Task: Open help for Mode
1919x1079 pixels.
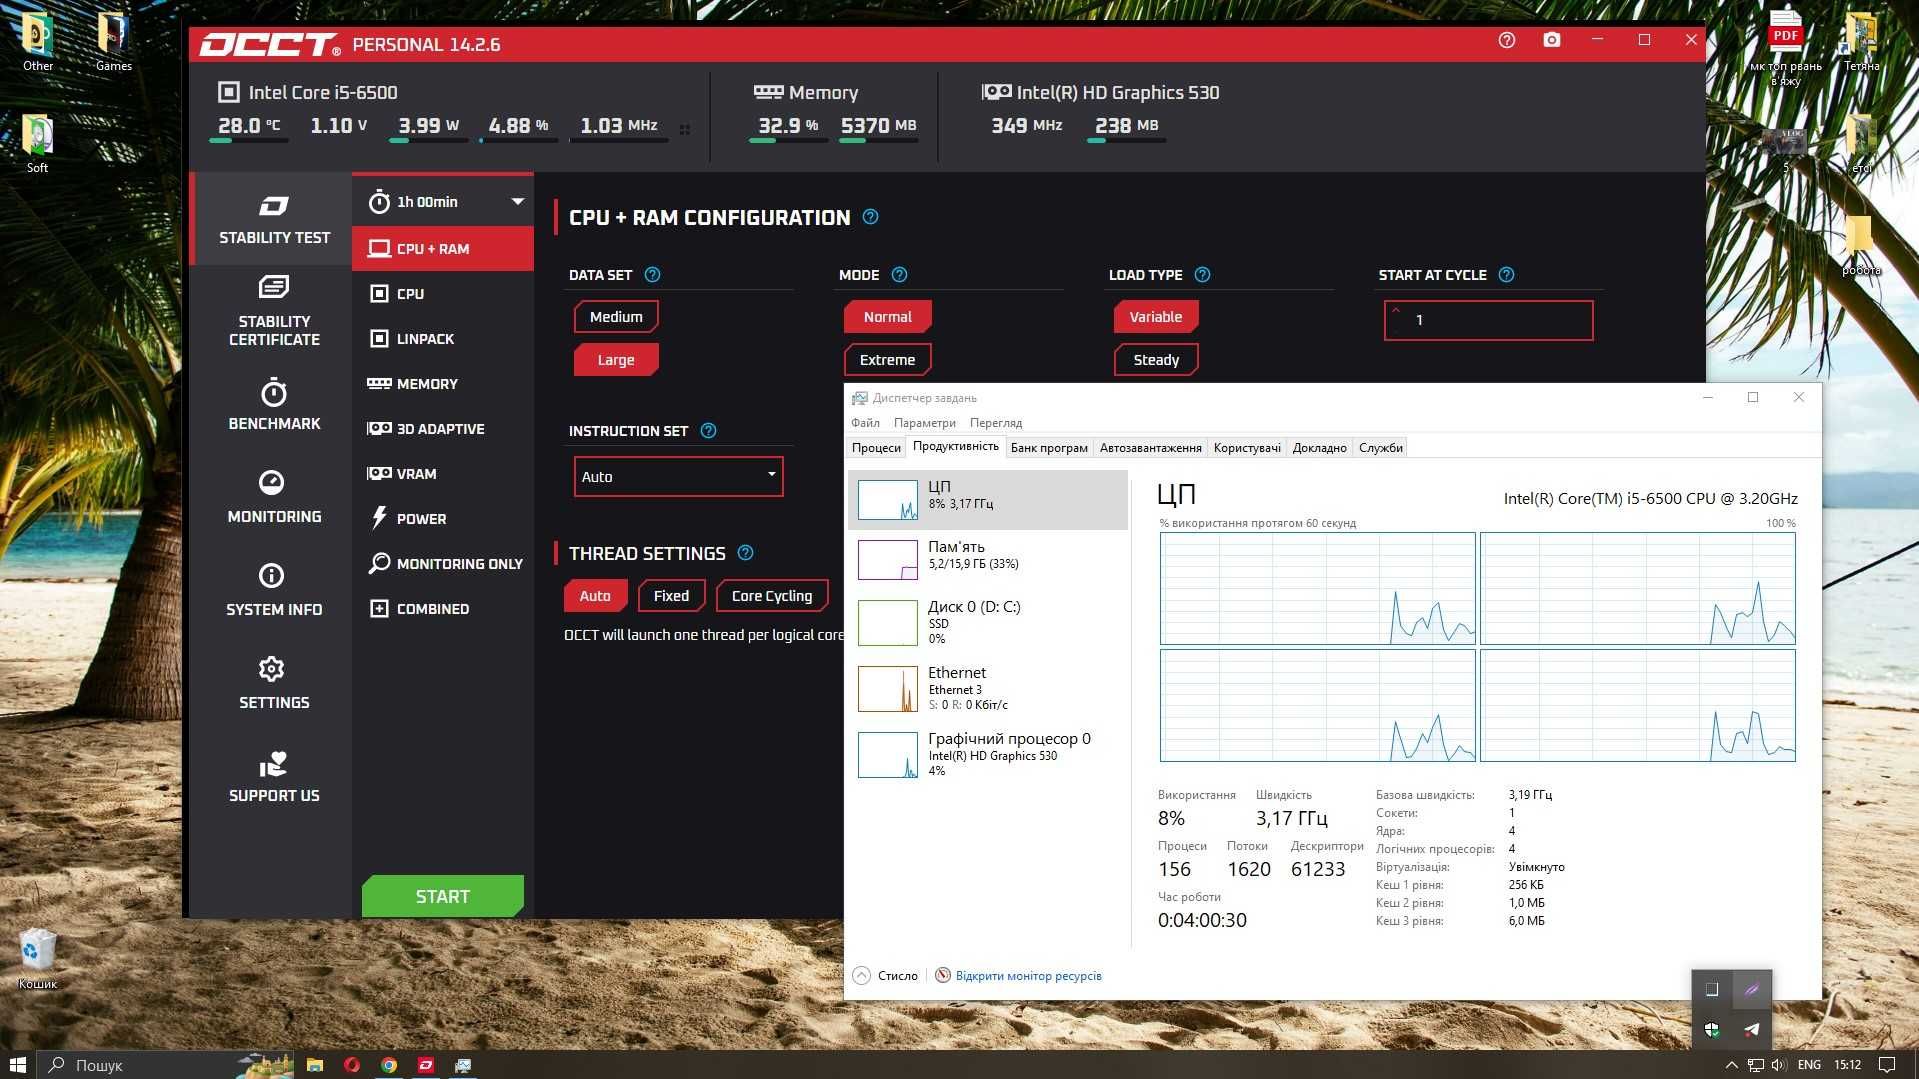Action: coord(899,275)
